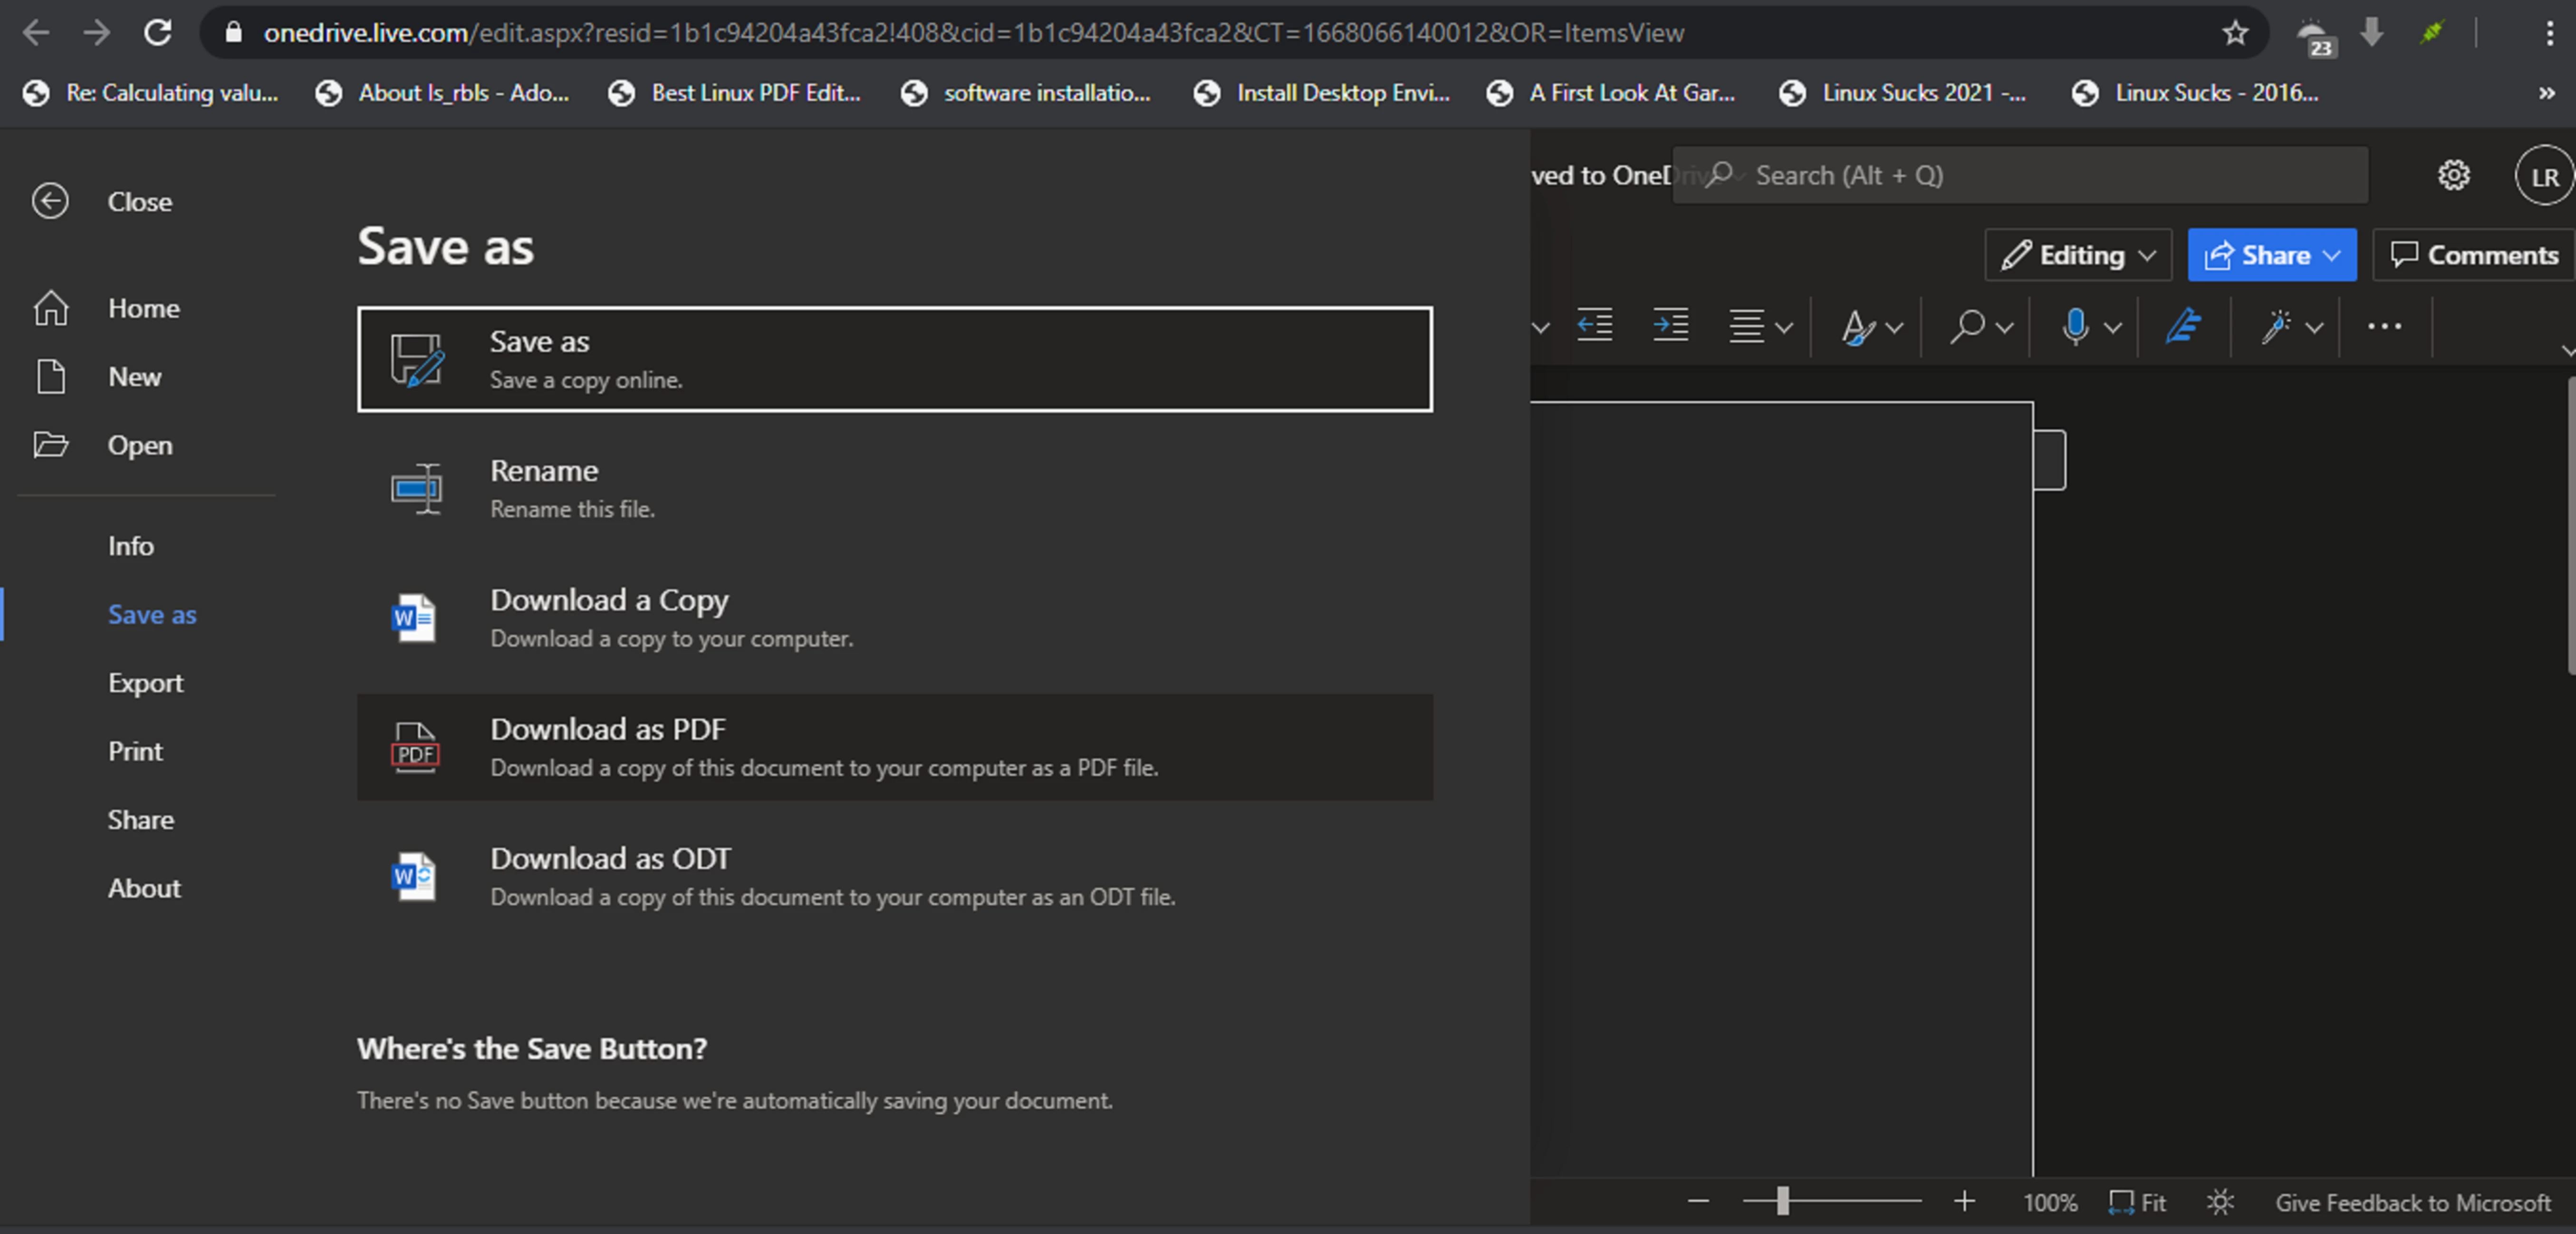
Task: Open the settings gear icon
Action: click(2452, 176)
